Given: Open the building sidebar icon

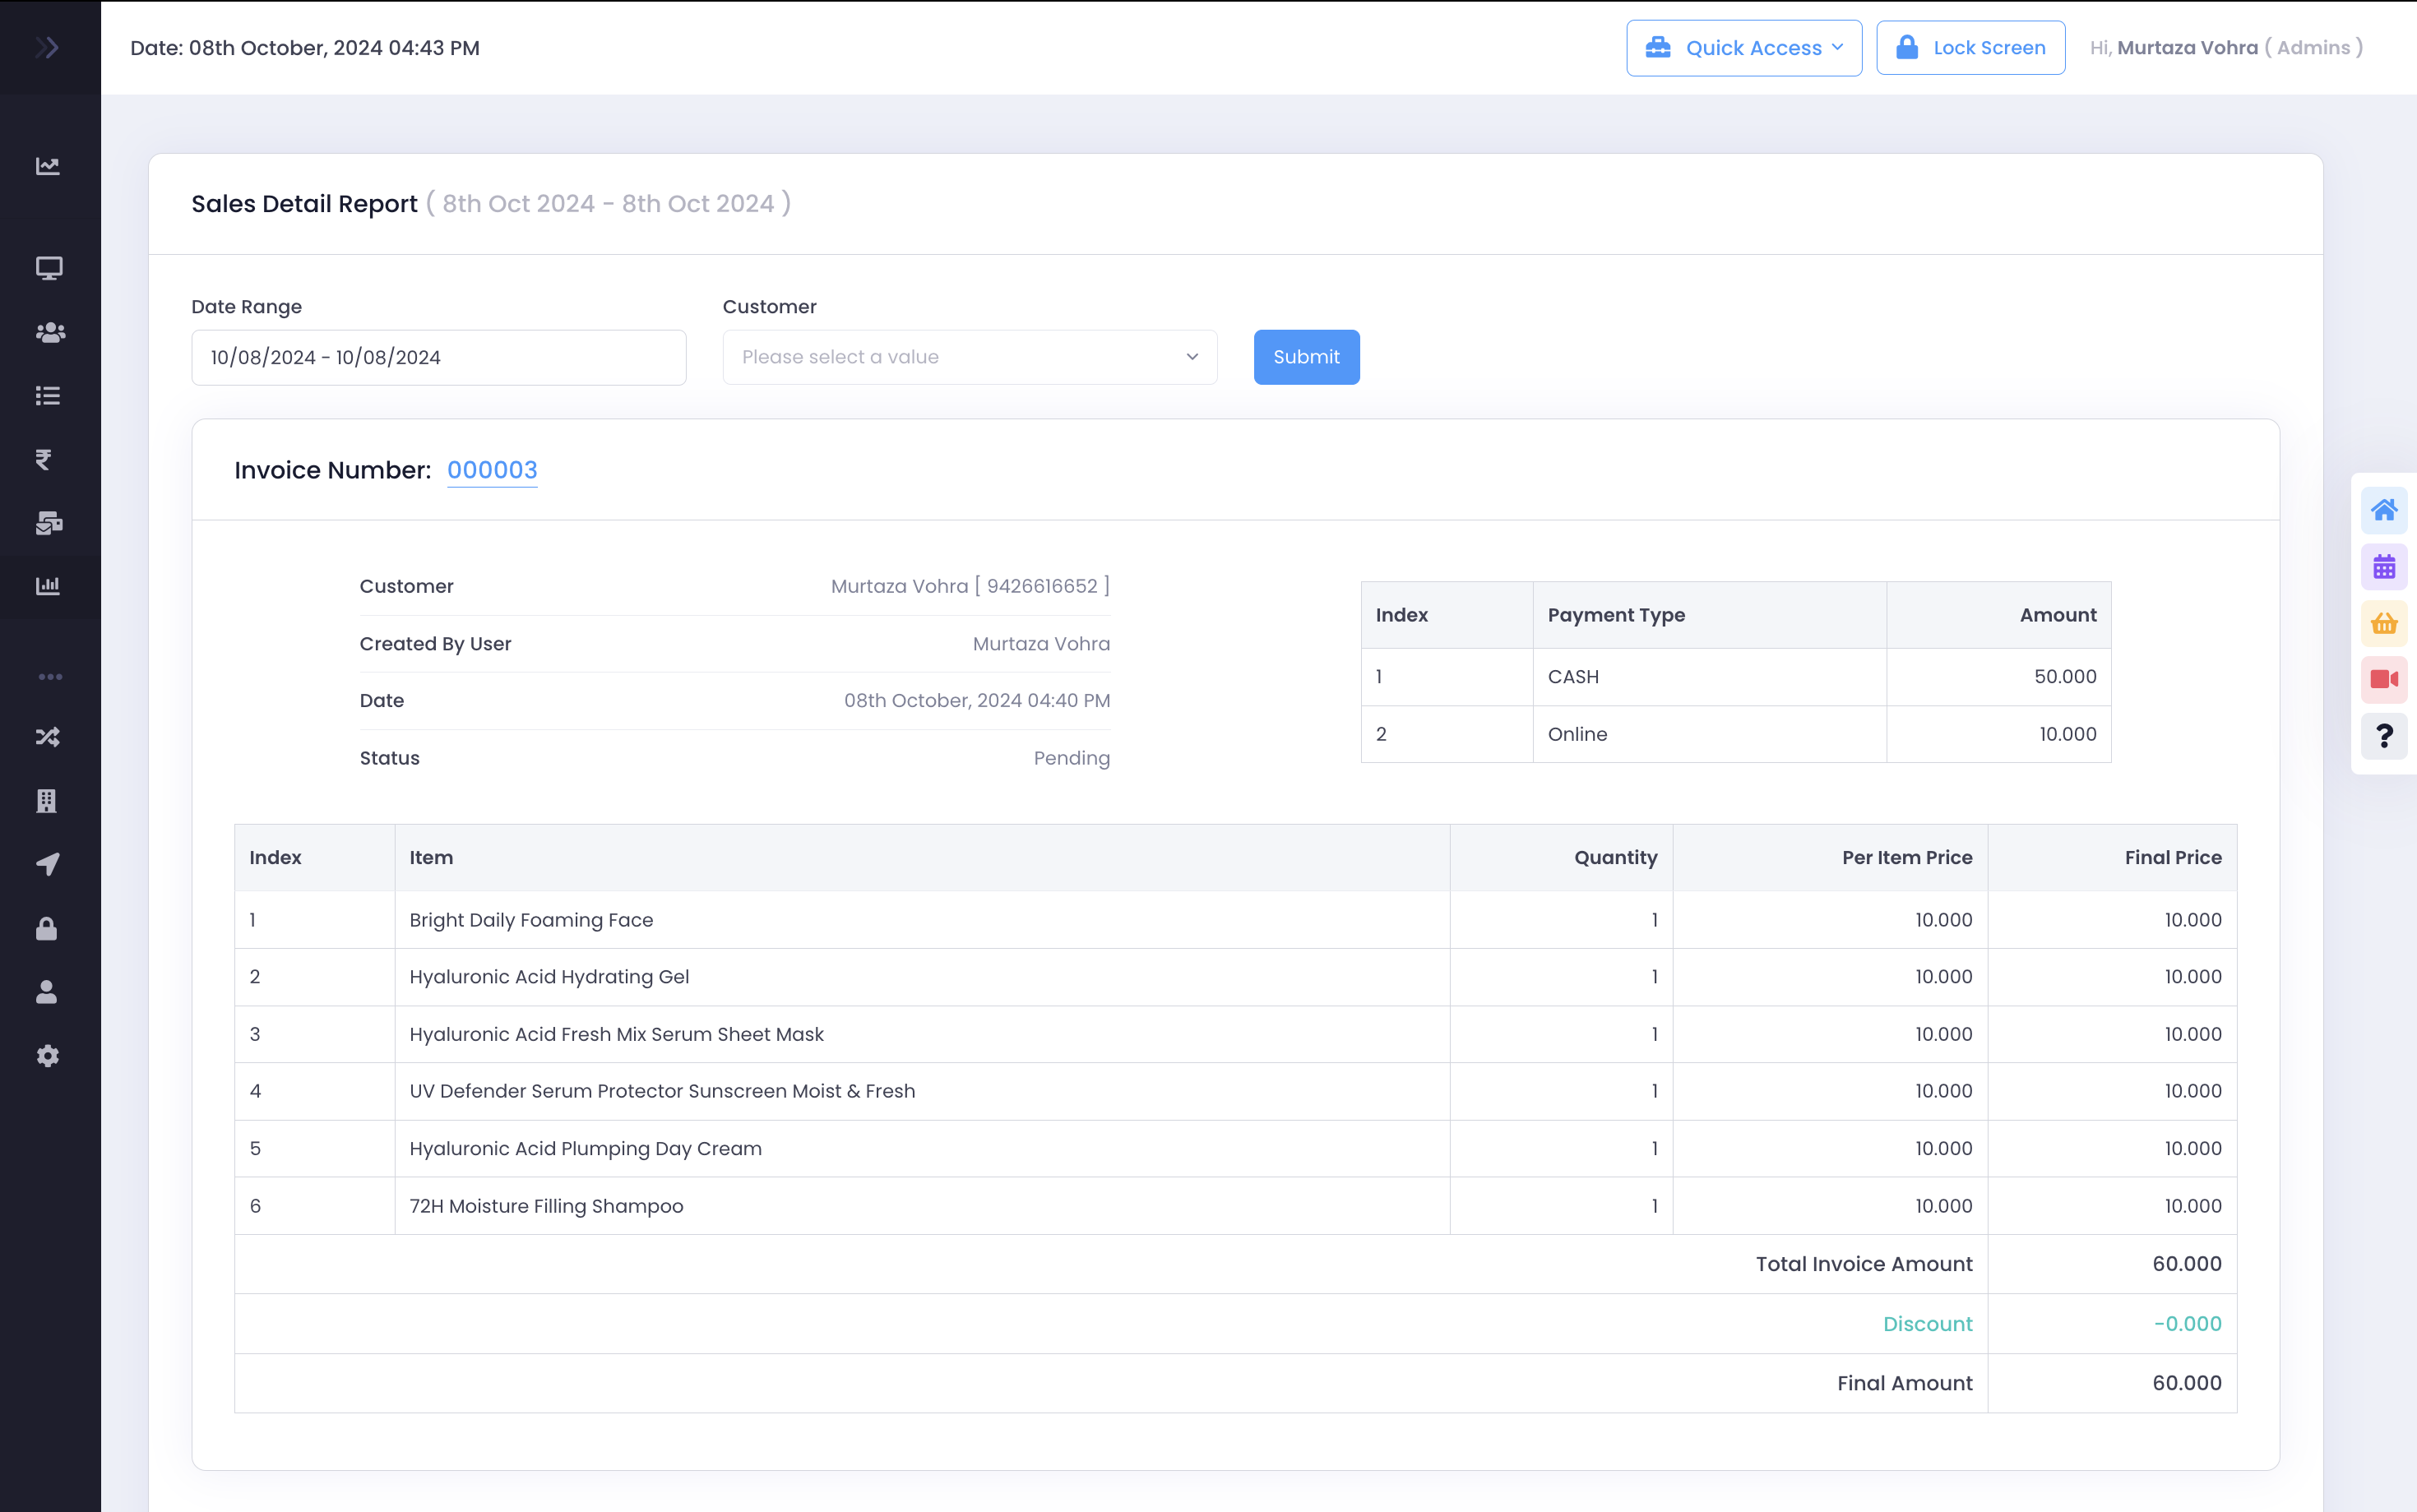Looking at the screenshot, I should pyautogui.click(x=46, y=801).
